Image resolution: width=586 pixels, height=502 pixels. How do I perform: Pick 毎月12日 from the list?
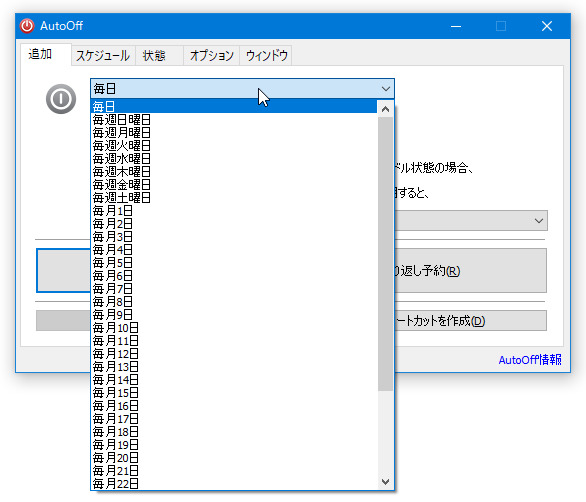point(234,354)
